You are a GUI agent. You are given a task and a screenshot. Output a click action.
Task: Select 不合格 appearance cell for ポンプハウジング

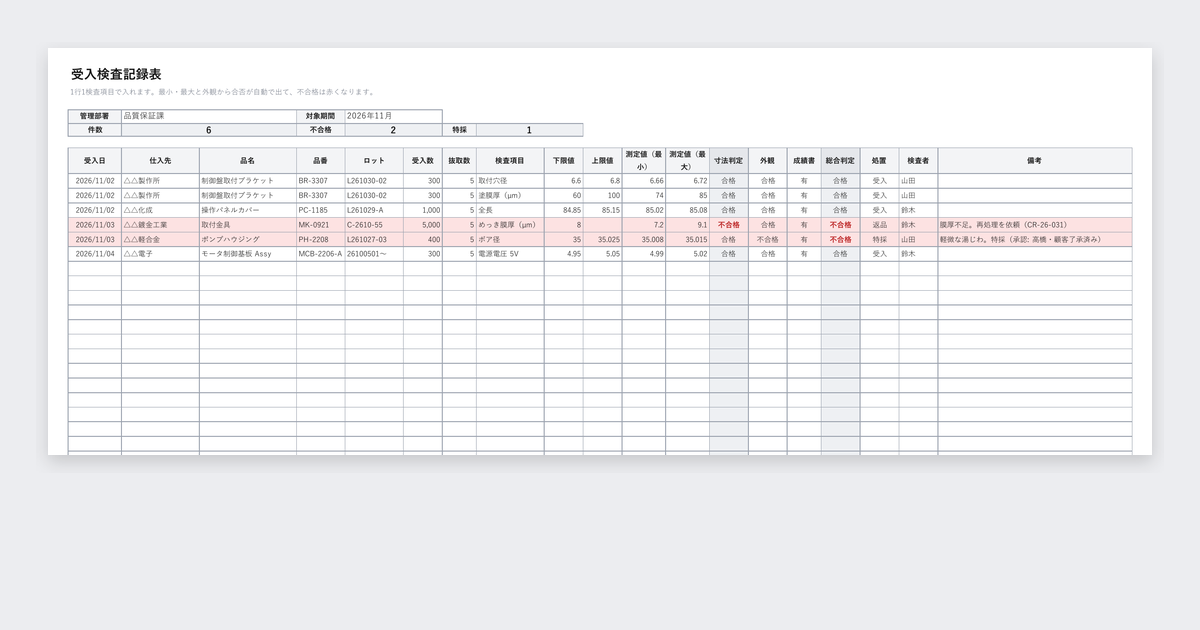[x=767, y=240]
